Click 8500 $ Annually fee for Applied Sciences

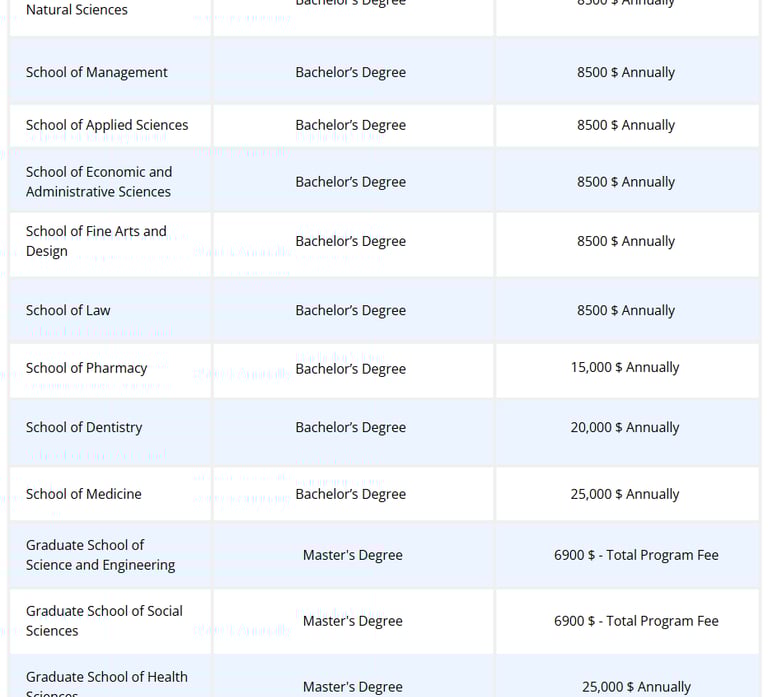click(626, 125)
